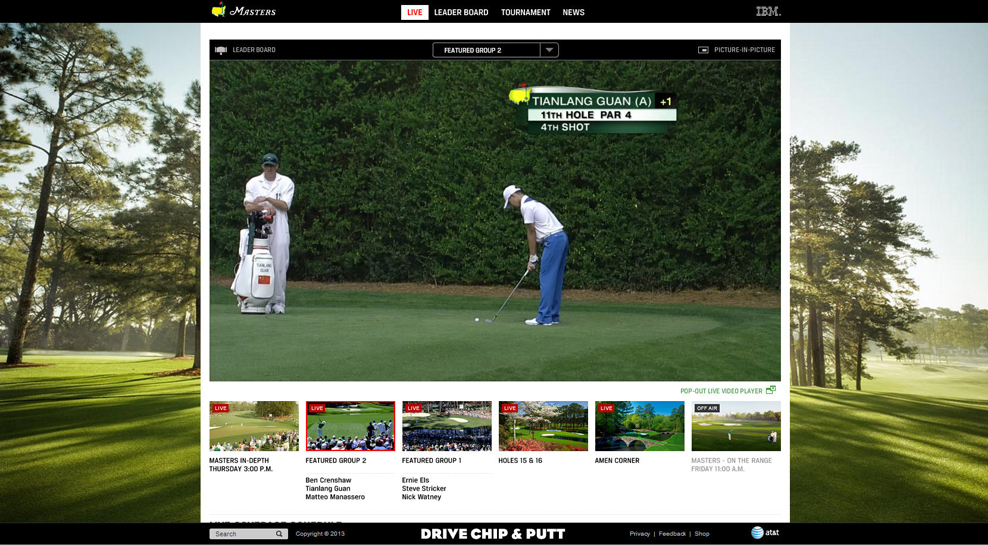Click the AT&T logo
This screenshot has height=545, width=988.
tap(765, 533)
